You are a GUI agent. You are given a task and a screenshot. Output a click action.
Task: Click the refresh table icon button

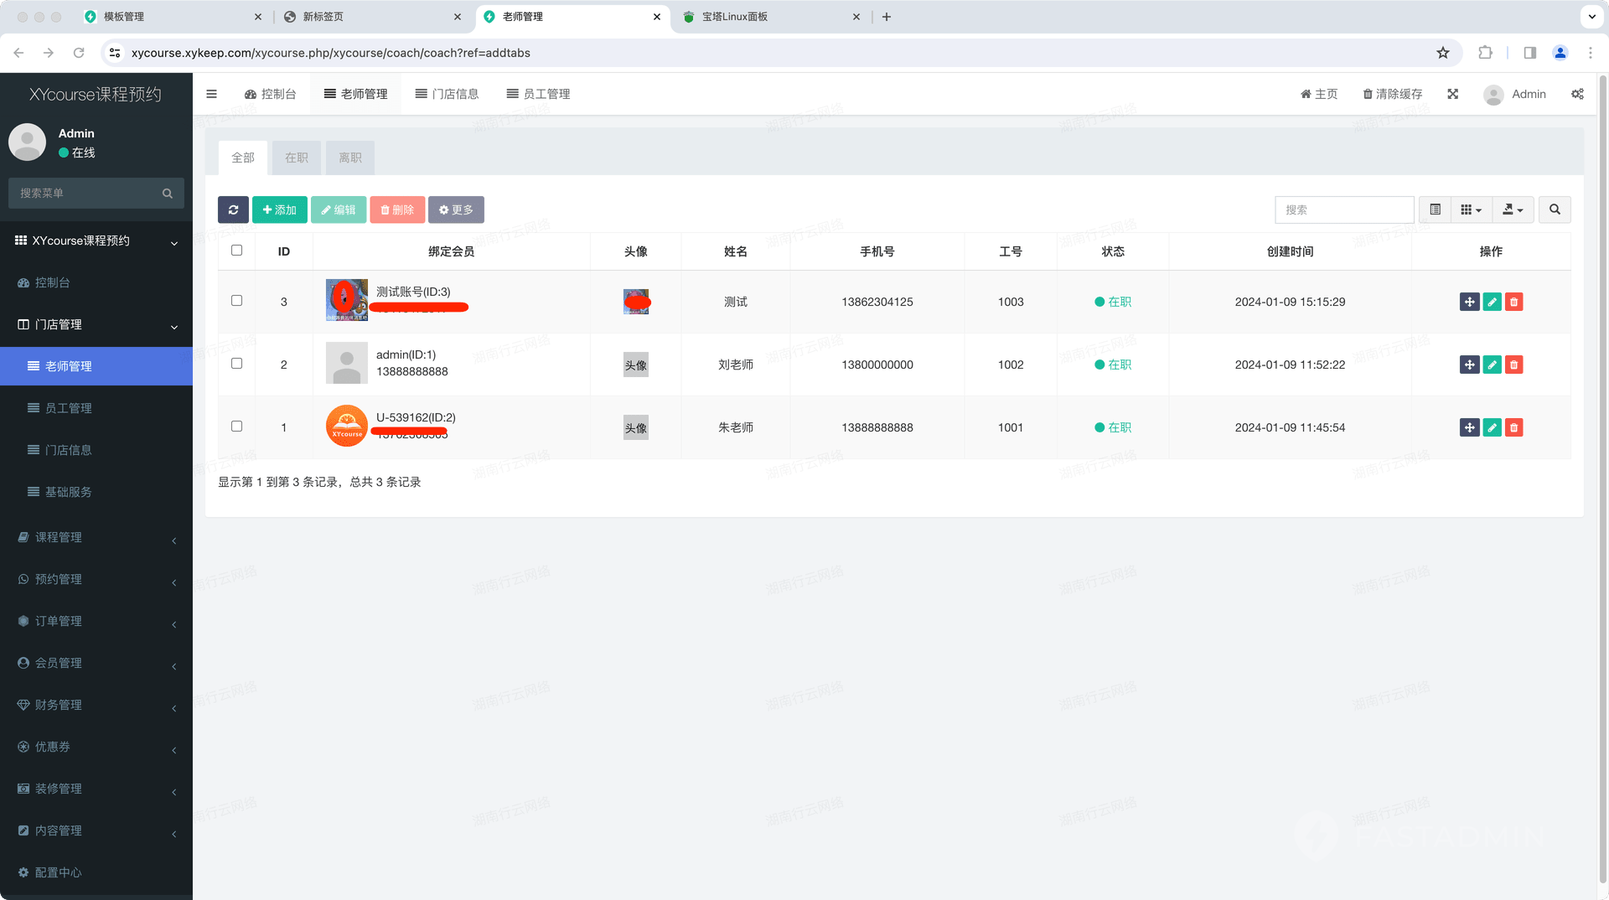point(233,210)
